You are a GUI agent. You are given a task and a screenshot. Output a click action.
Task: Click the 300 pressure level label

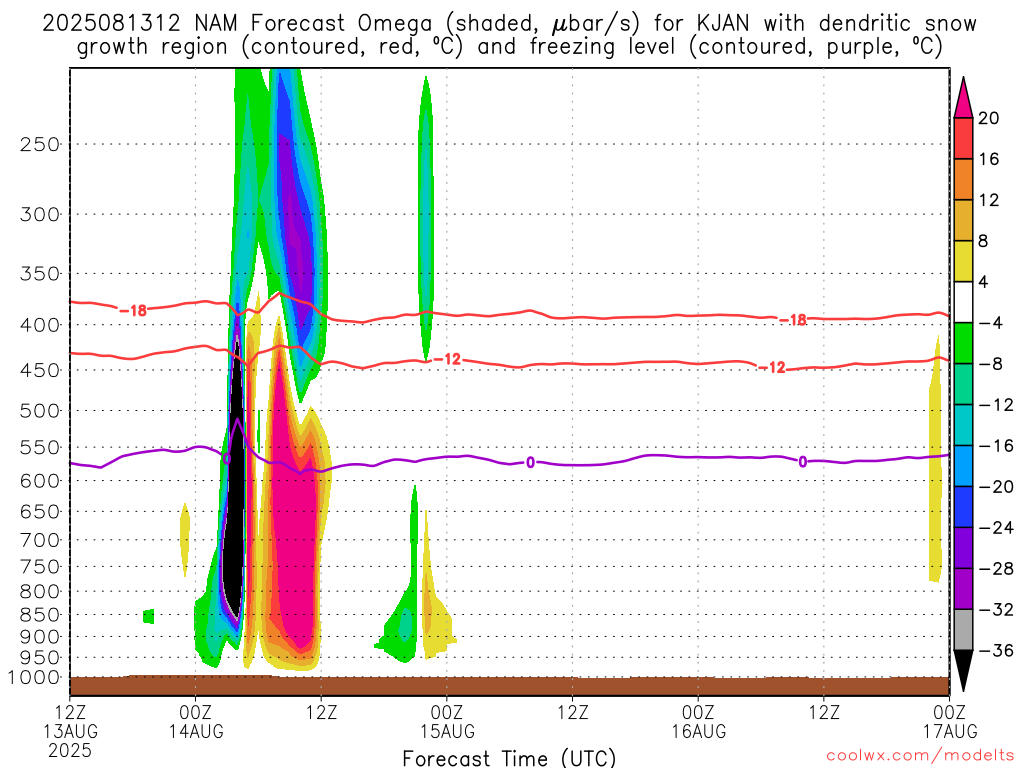coord(40,214)
